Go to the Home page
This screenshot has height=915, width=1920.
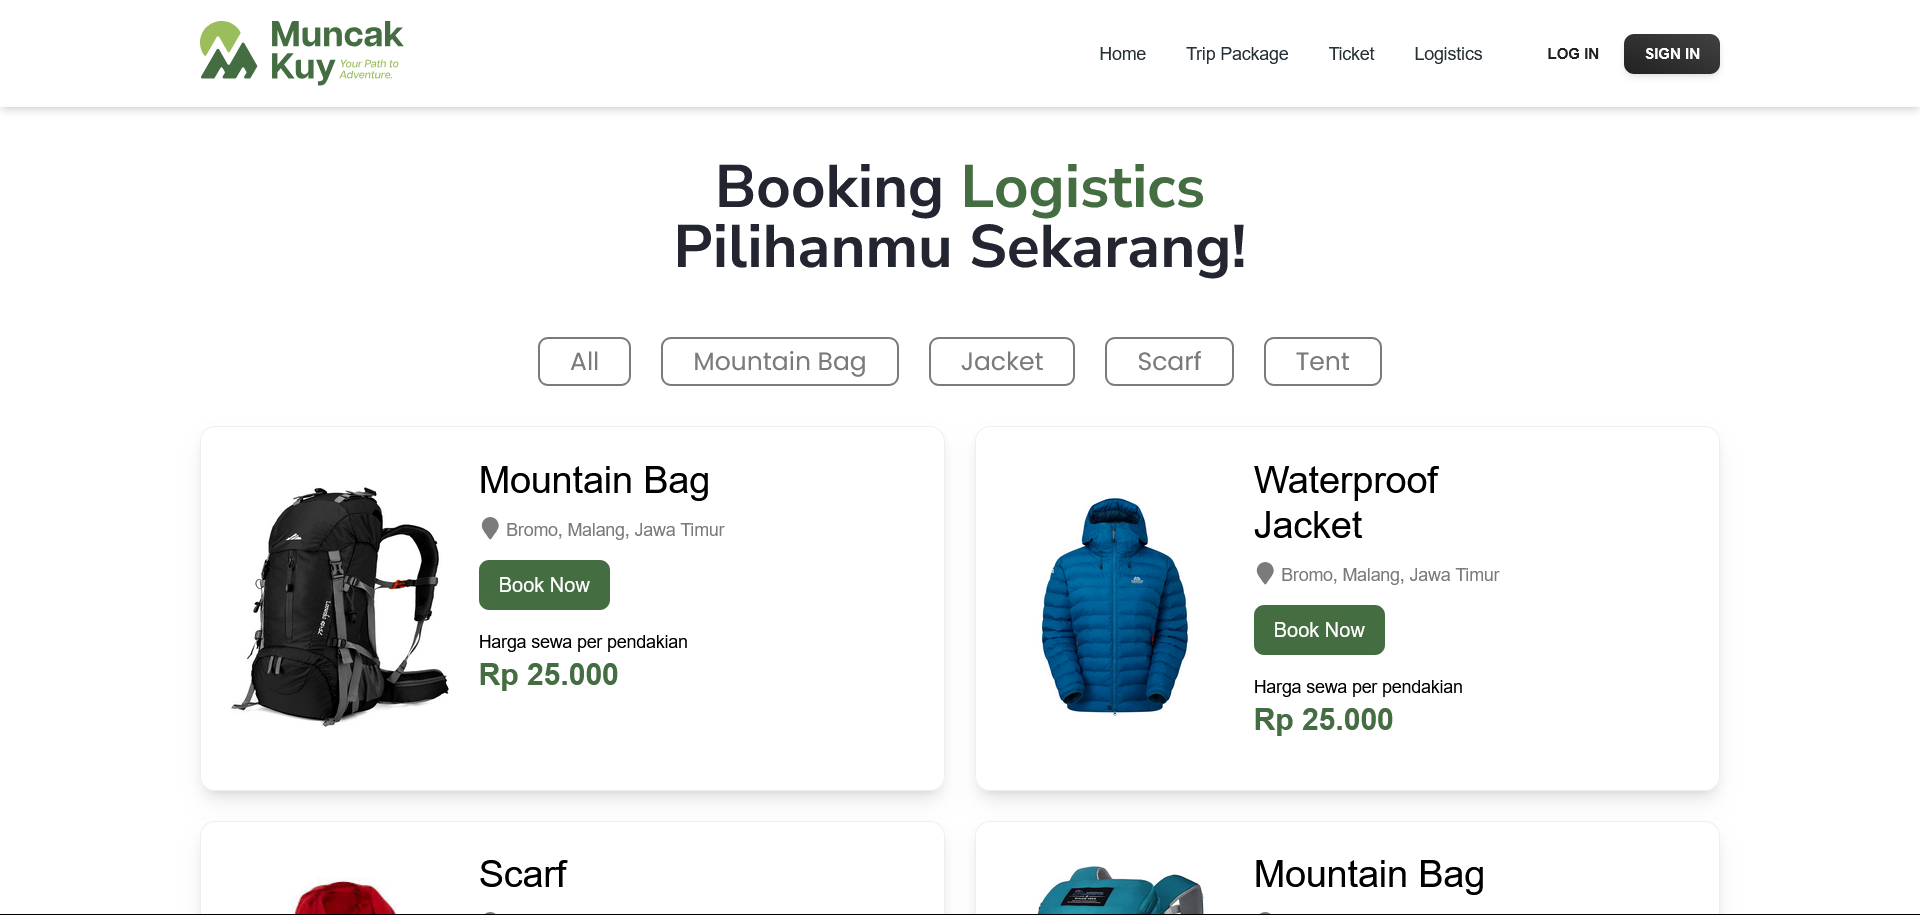coord(1122,54)
